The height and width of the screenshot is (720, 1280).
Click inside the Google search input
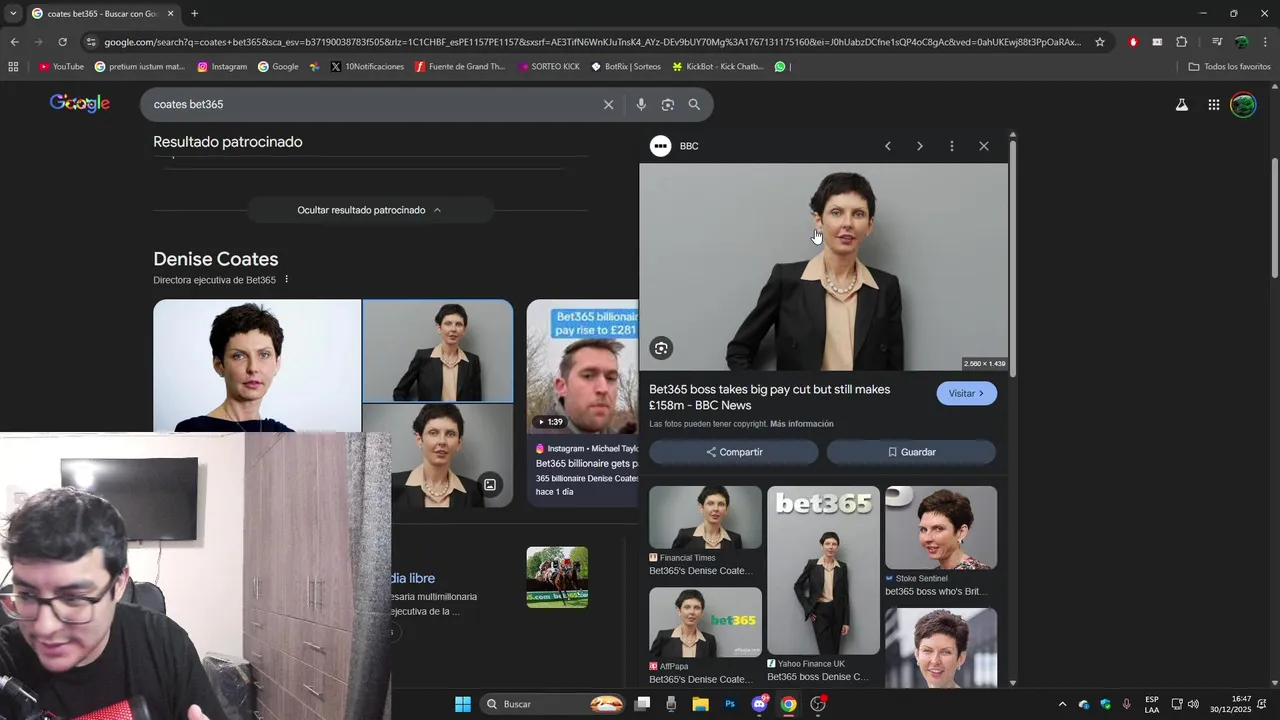(x=370, y=104)
